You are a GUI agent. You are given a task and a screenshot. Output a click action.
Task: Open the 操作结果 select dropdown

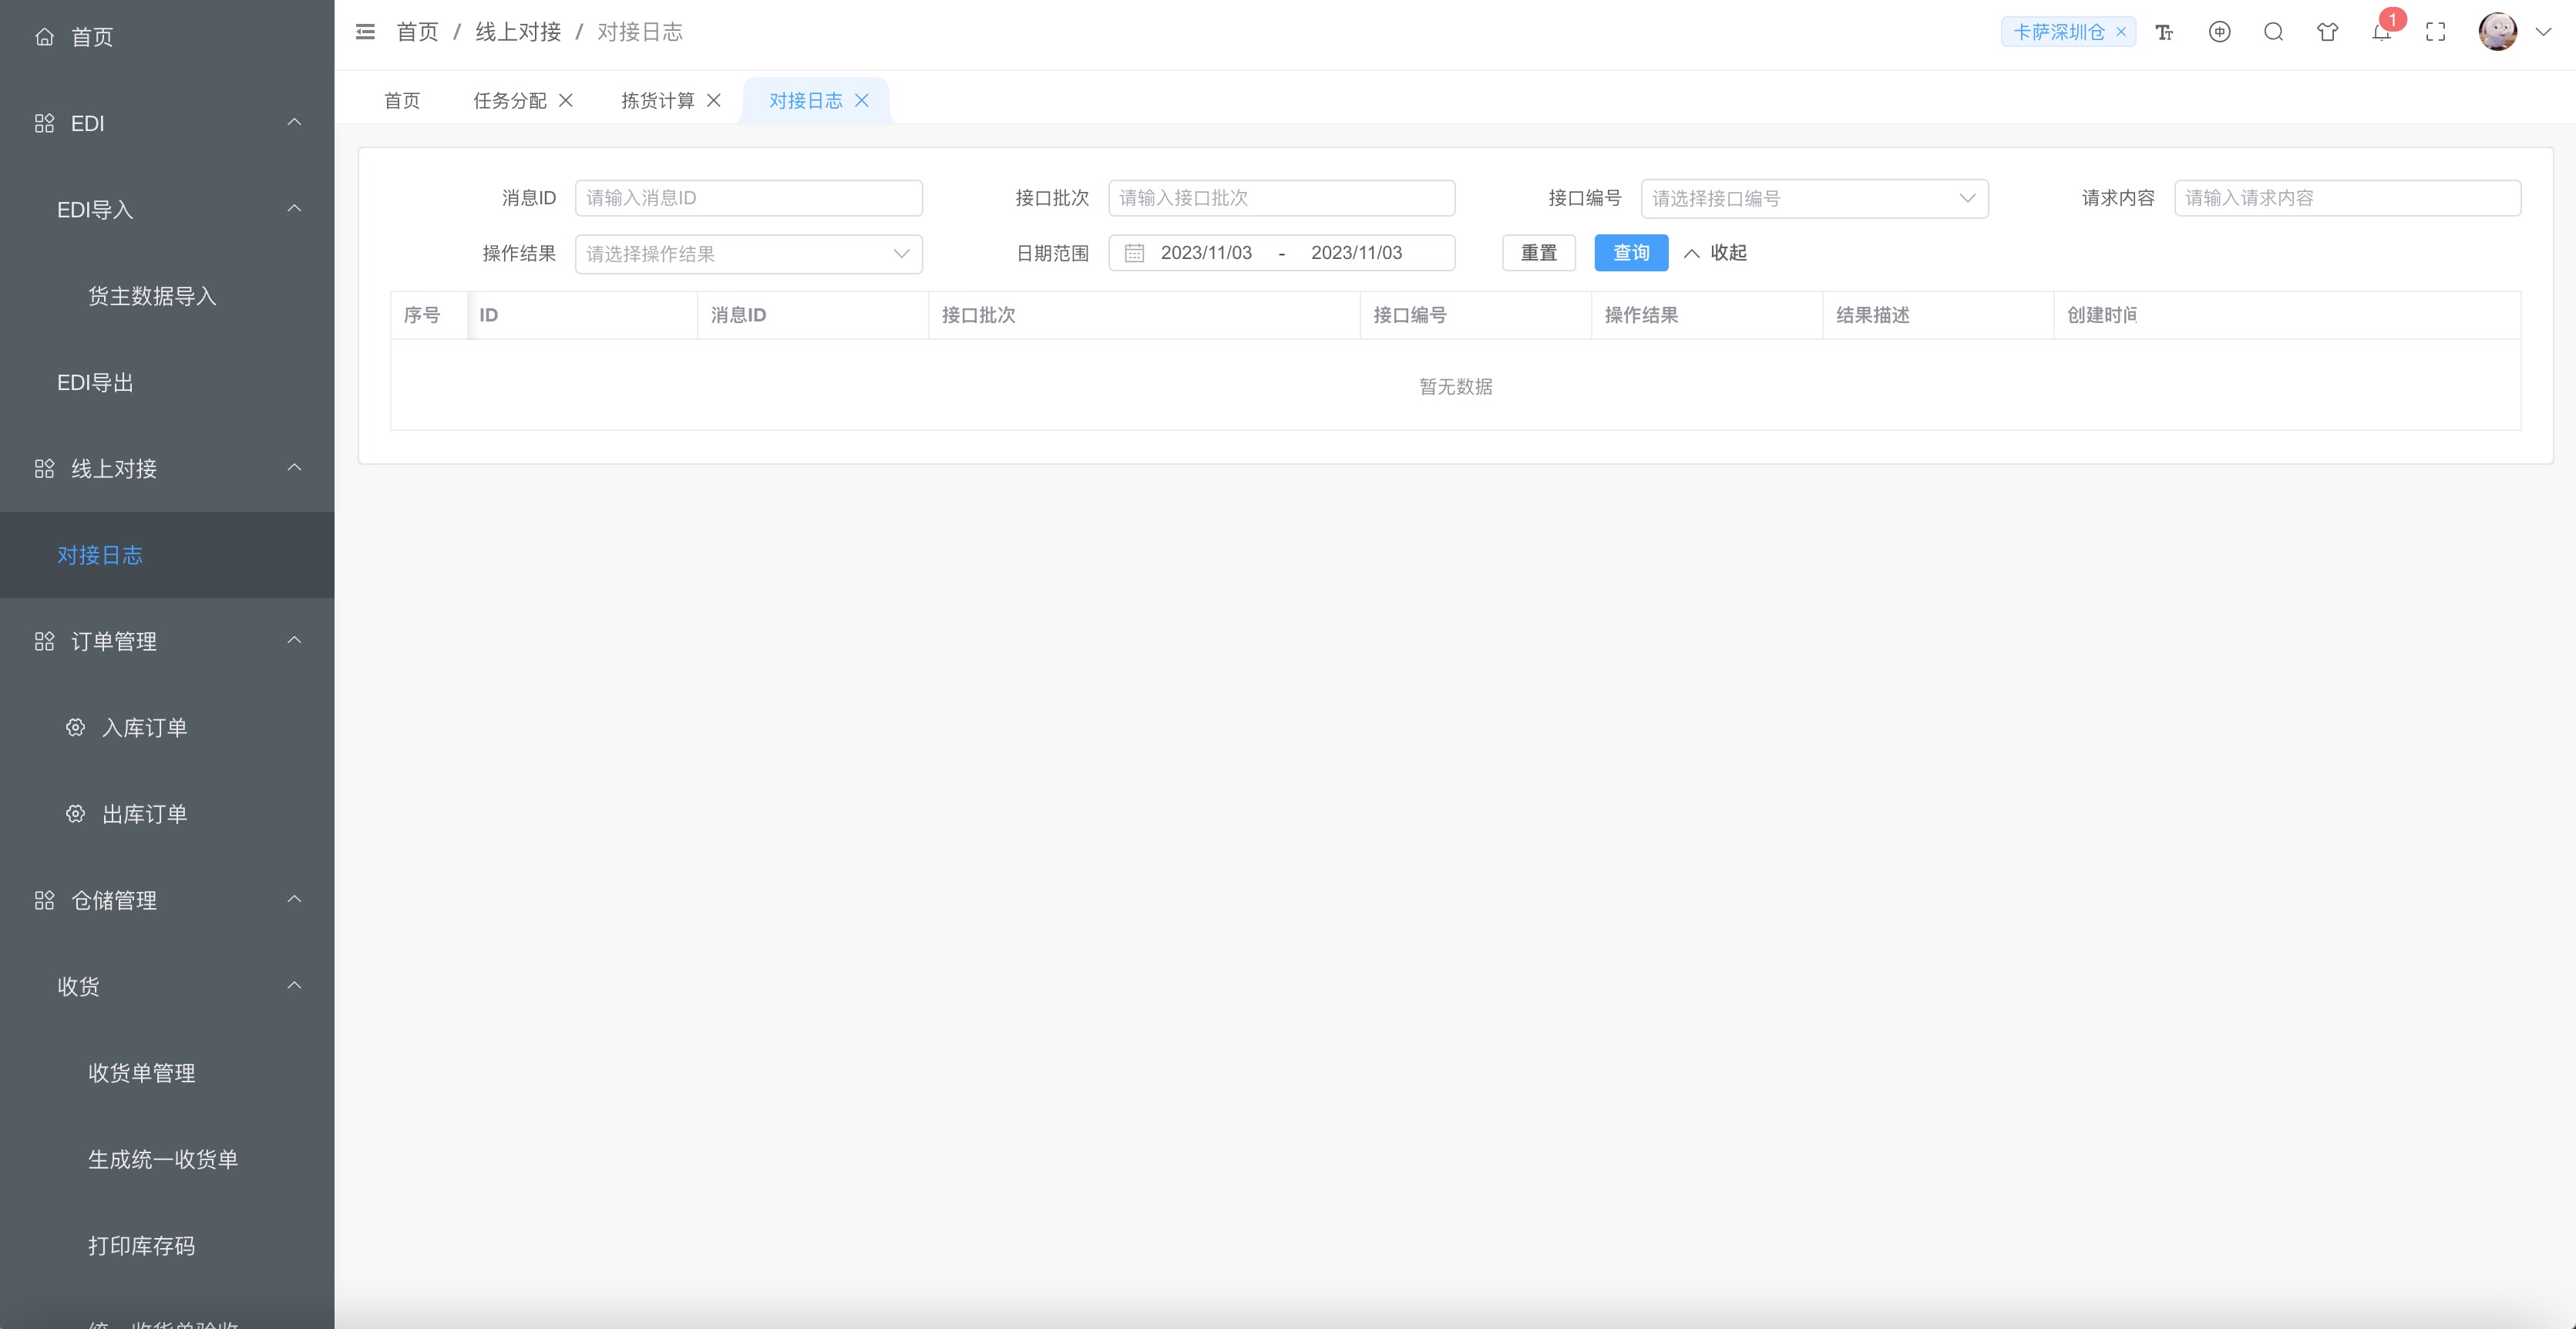(x=748, y=254)
